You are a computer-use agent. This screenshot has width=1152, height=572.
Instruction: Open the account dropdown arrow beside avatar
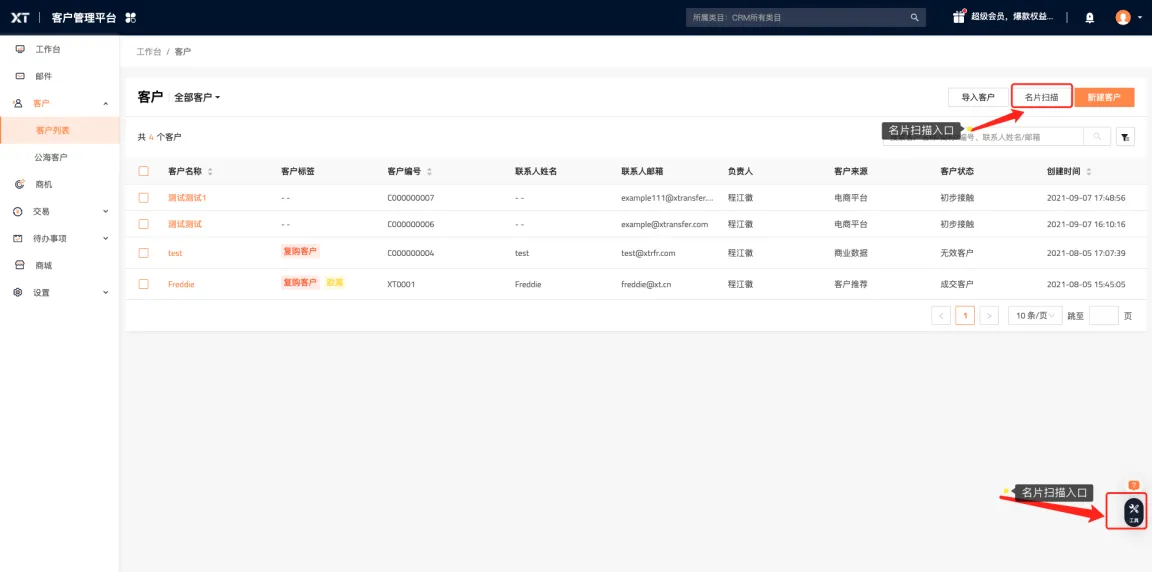tap(1139, 18)
